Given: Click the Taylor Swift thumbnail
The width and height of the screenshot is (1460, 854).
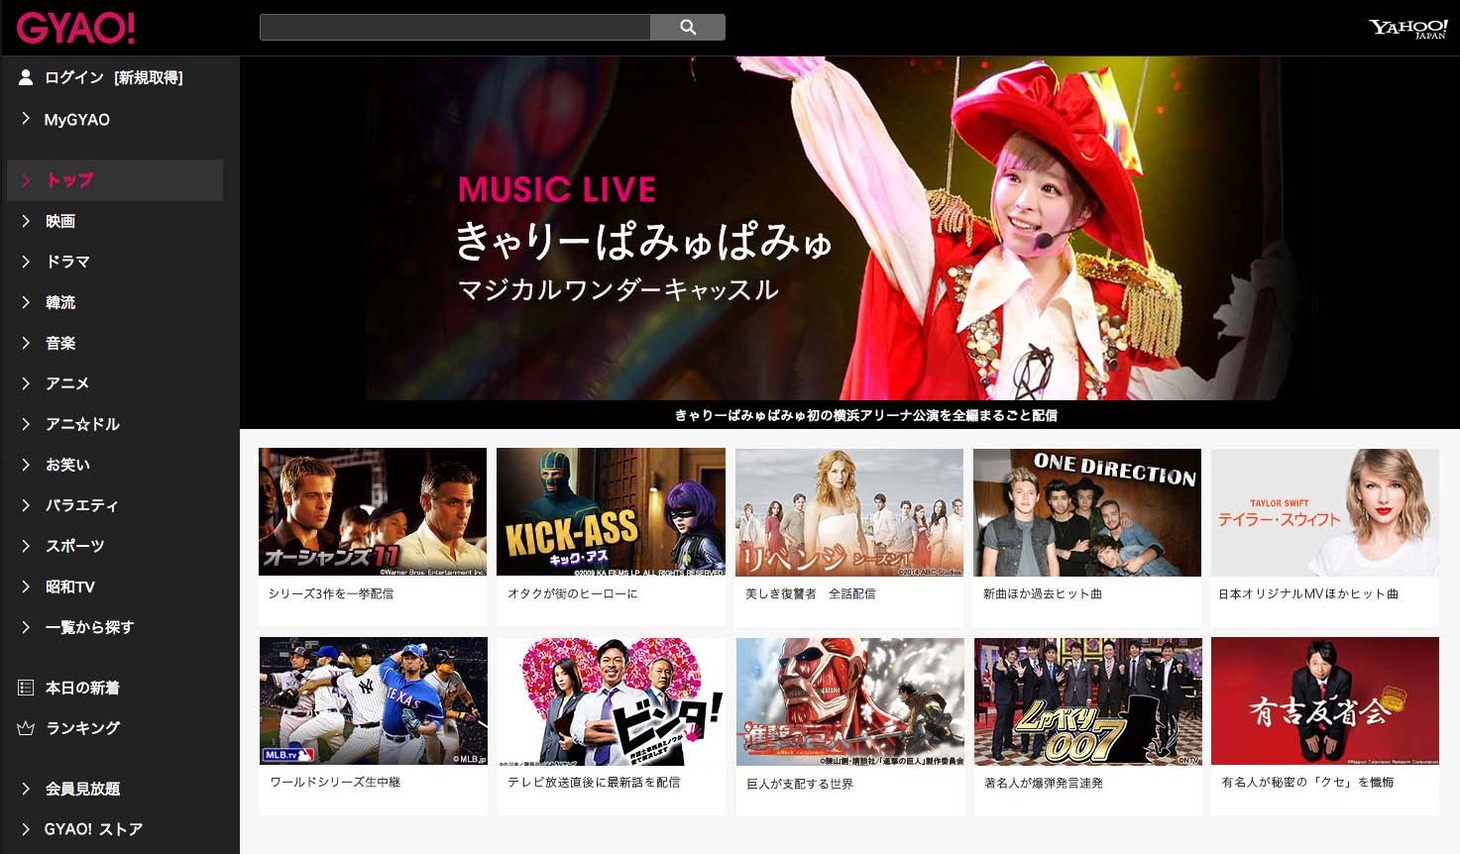Looking at the screenshot, I should (x=1325, y=512).
